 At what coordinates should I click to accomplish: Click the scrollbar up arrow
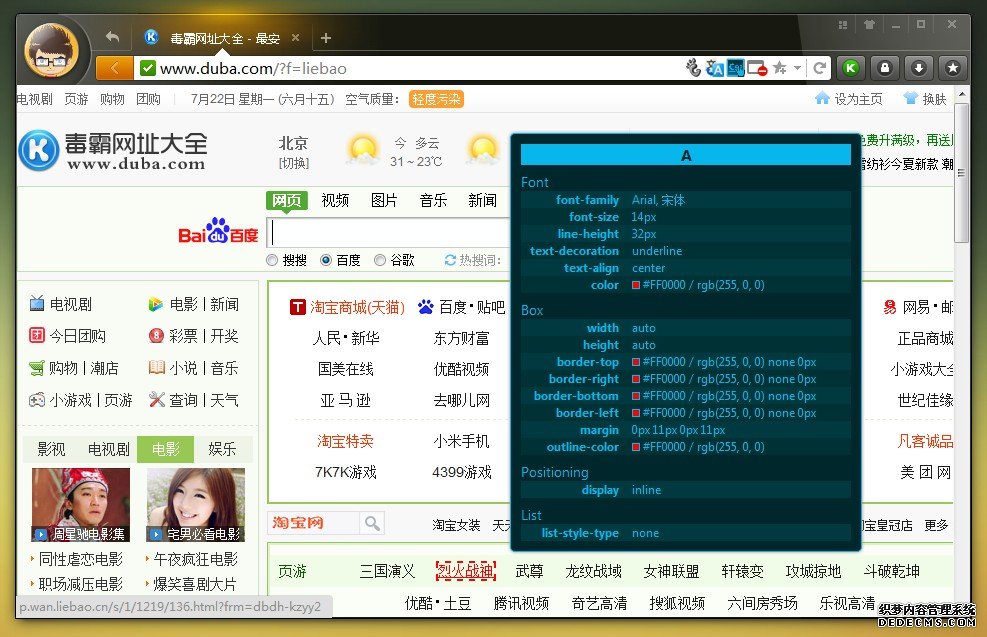tap(961, 95)
